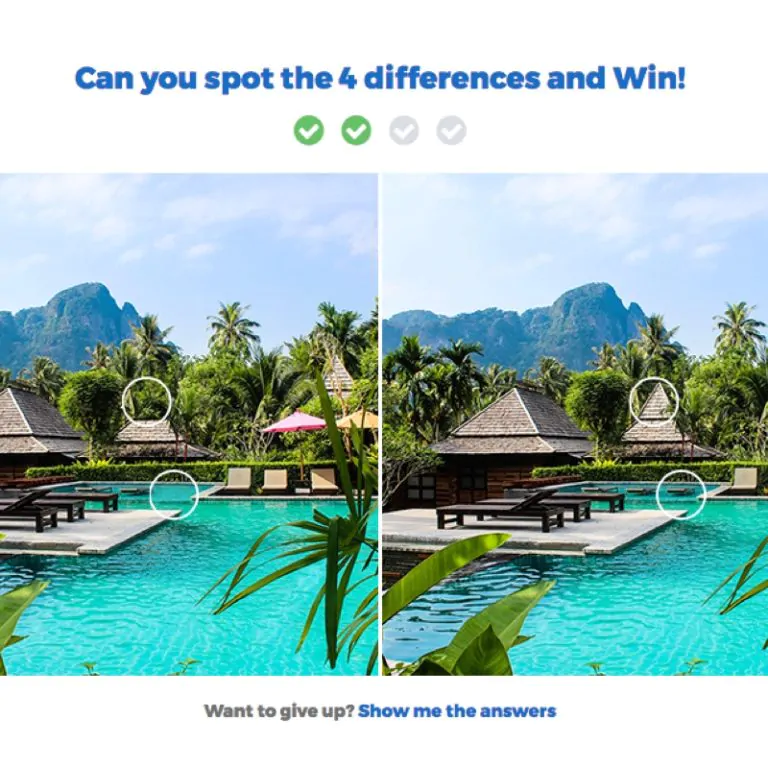Select the circled tree area in left image
Screen dimensions: 768x768
pos(146,402)
